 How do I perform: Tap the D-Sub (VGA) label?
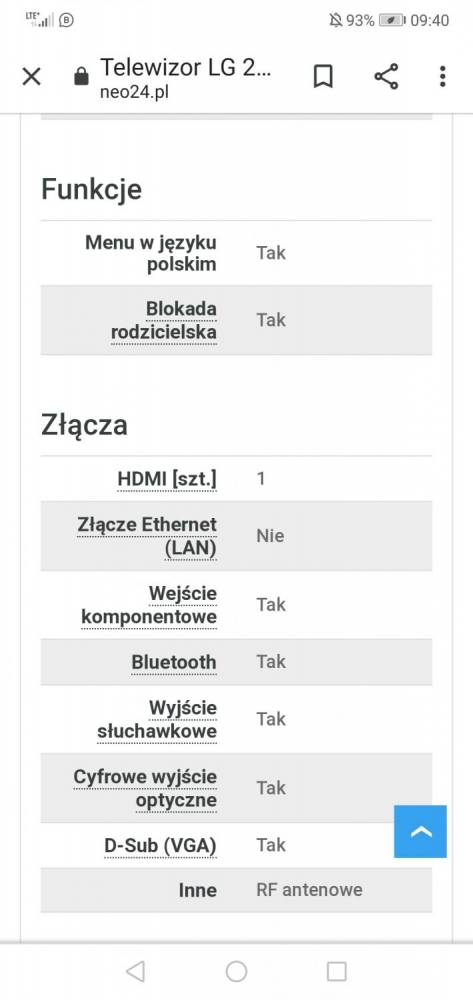161,846
